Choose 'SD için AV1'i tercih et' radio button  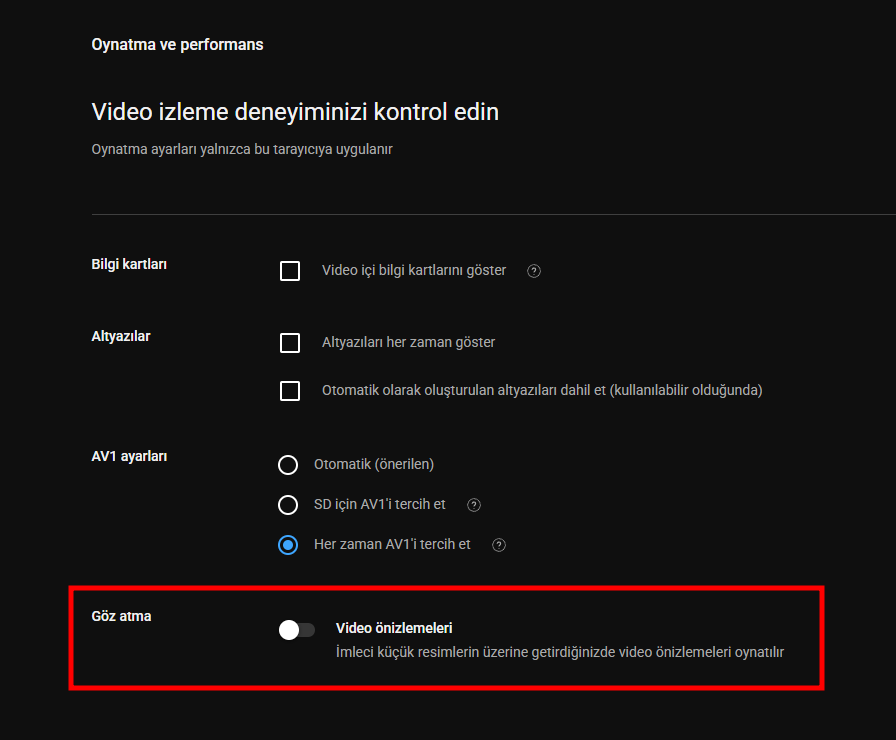[x=288, y=505]
